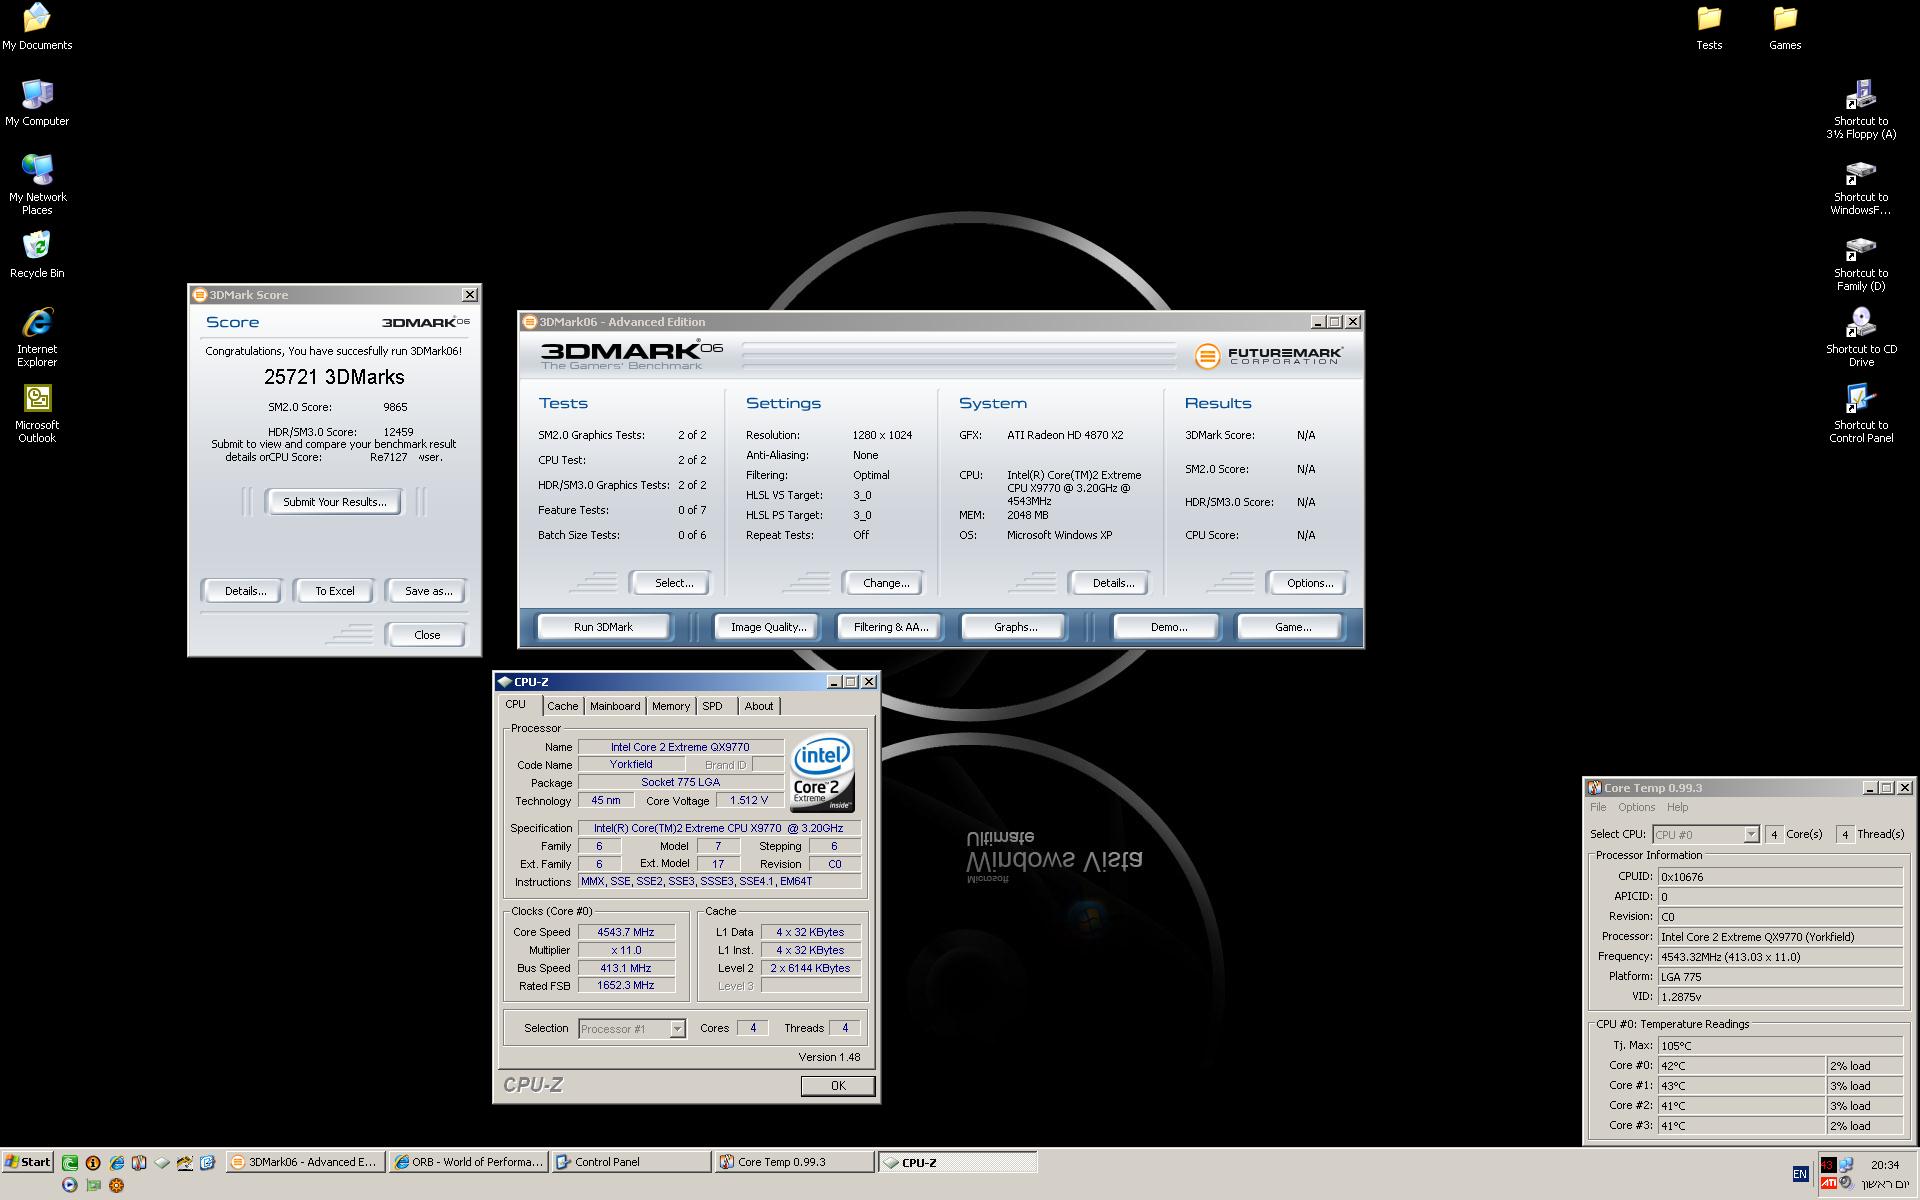Click Save as button in Score window
The width and height of the screenshot is (1920, 1200).
428,591
